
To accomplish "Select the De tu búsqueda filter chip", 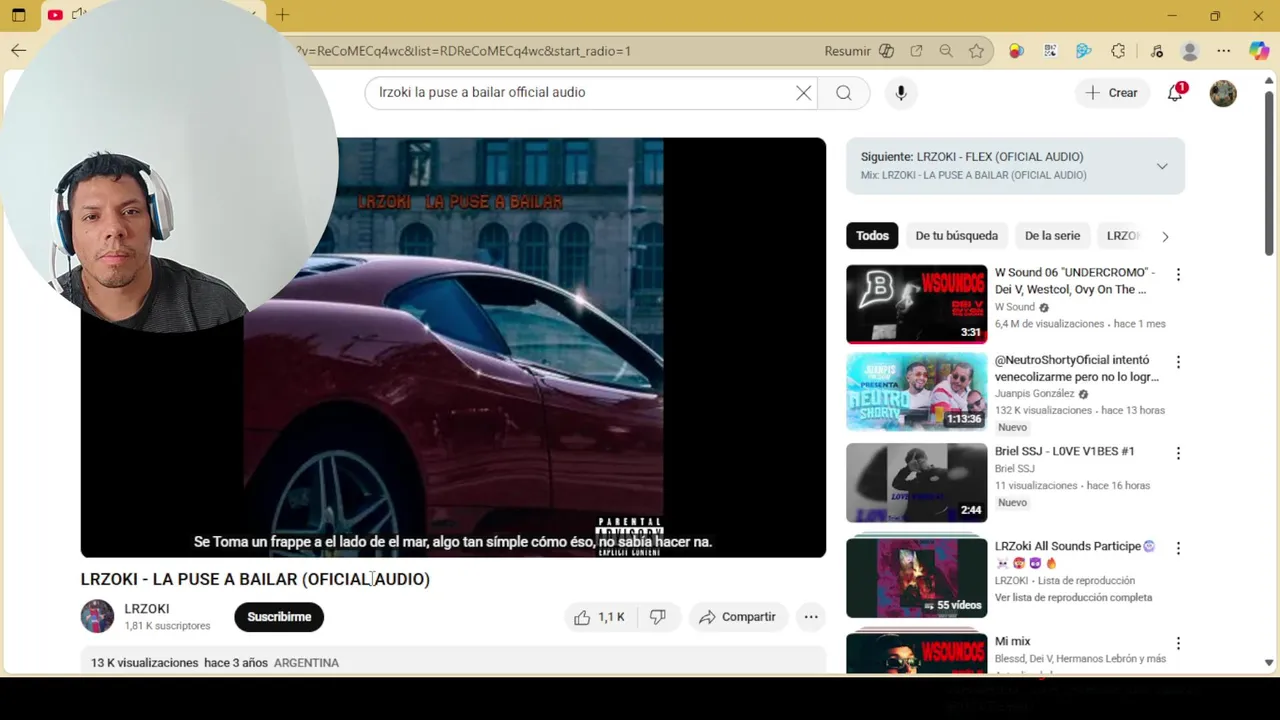I will 957,236.
